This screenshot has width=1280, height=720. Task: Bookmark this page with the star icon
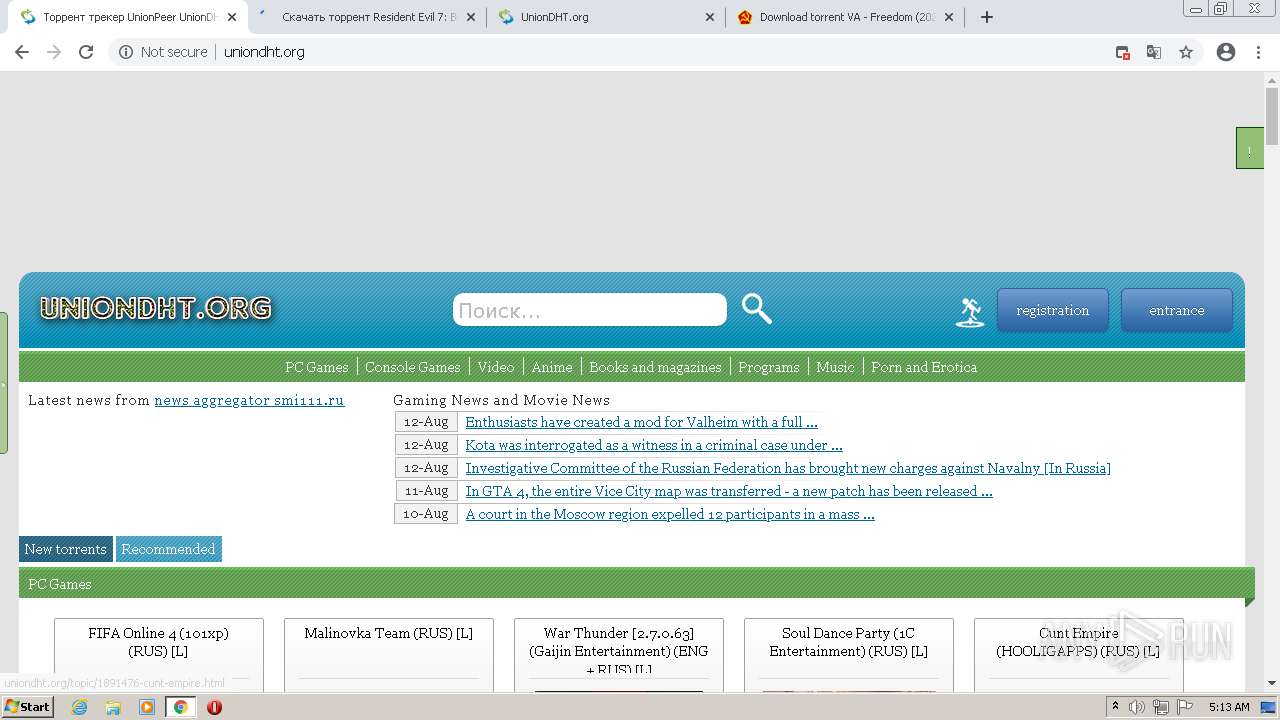1186,52
